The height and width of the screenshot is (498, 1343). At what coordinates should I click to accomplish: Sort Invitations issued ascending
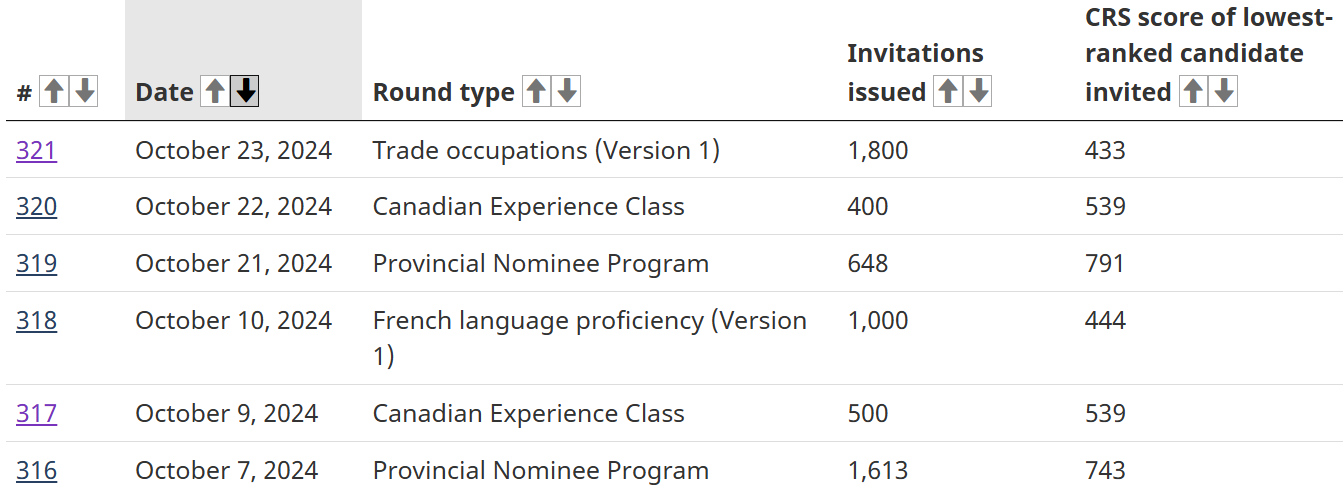pyautogui.click(x=947, y=92)
